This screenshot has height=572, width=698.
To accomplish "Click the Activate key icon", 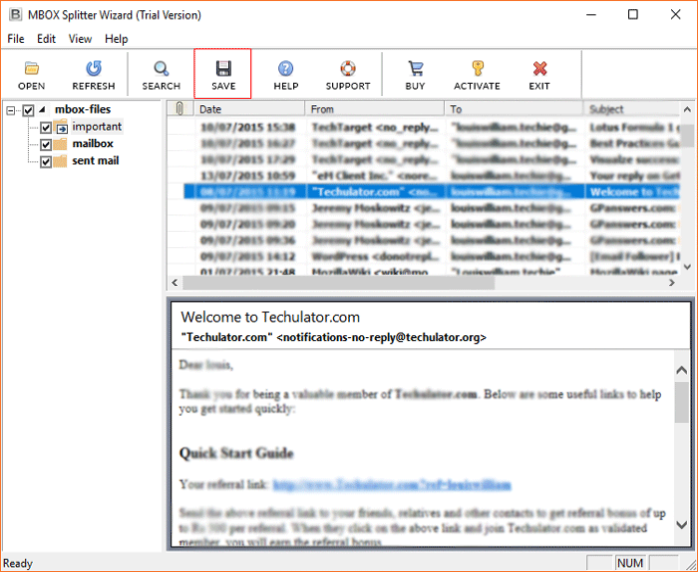I will tap(477, 69).
